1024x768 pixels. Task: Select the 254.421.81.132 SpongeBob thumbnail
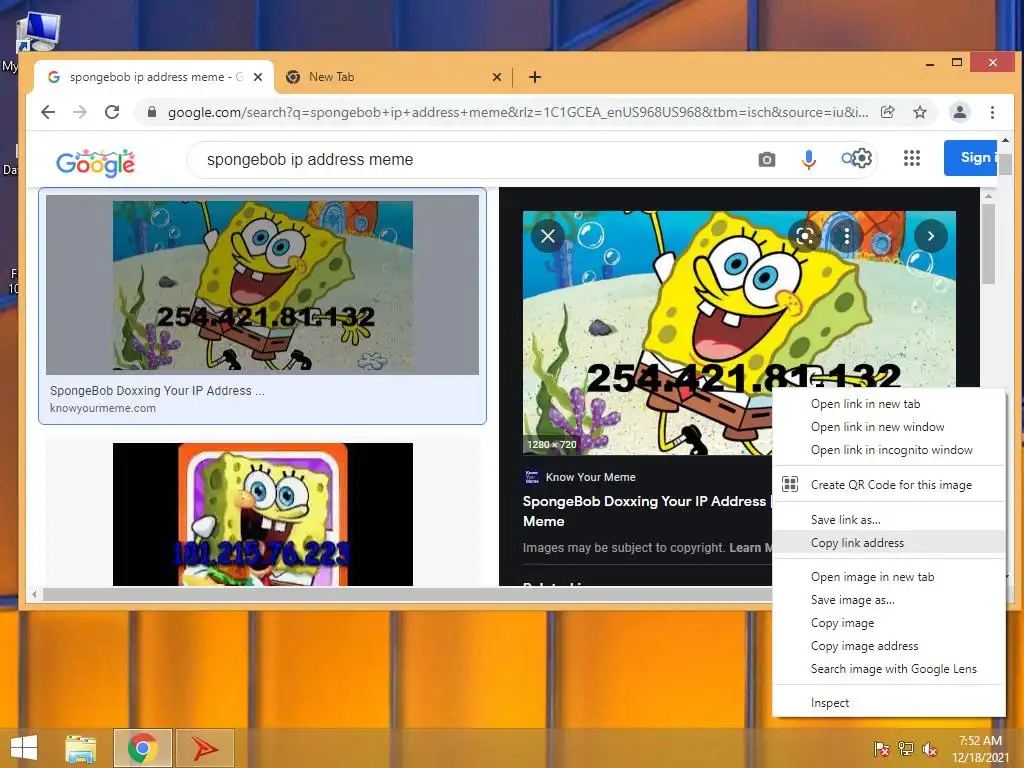(x=263, y=285)
